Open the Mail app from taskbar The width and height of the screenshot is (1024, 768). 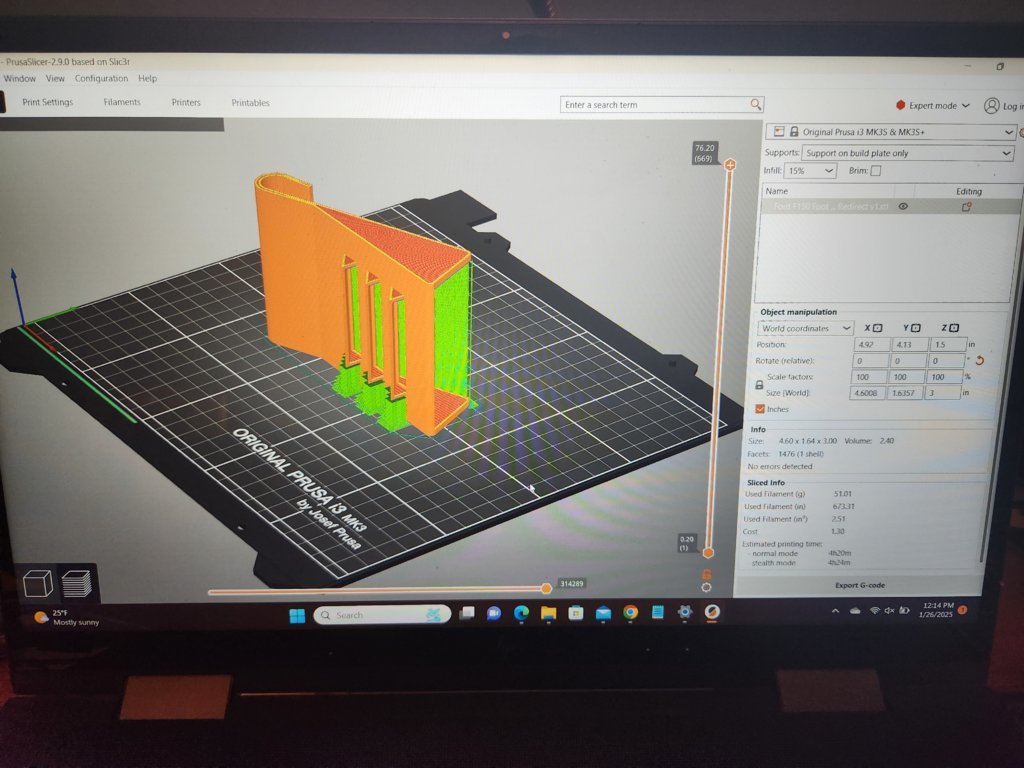tap(603, 613)
